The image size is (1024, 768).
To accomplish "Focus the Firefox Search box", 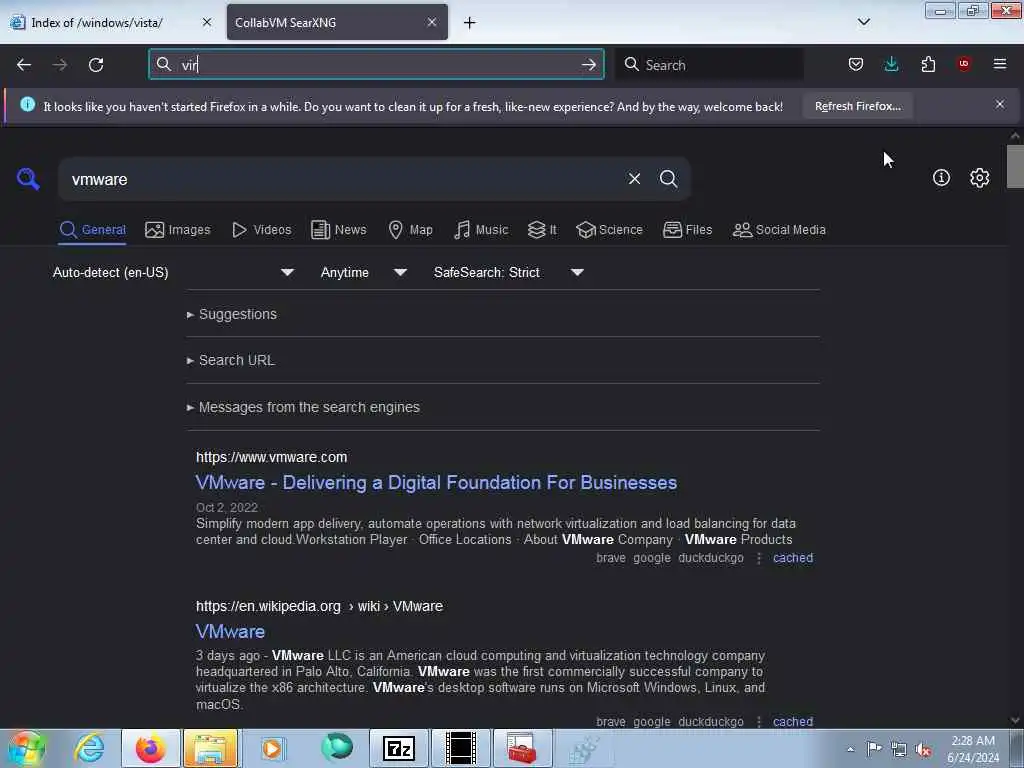I will 710,65.
